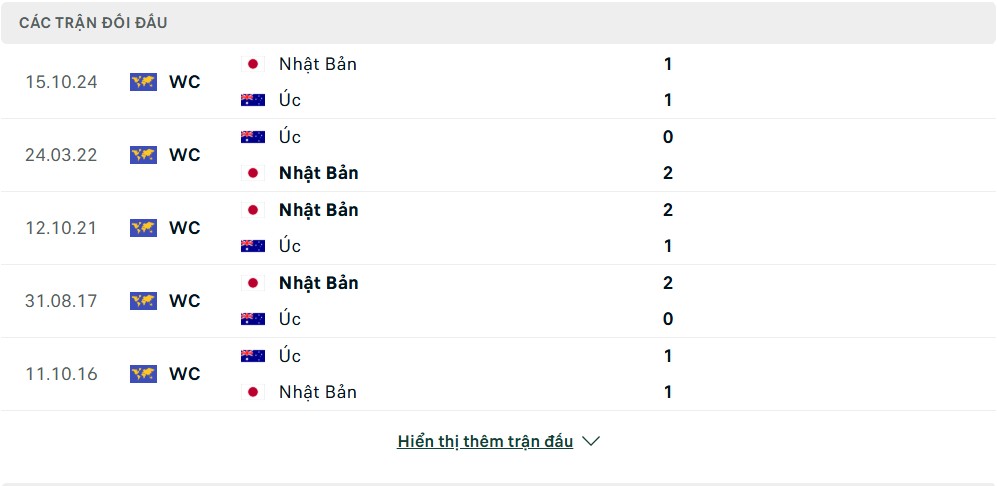Screen dimensions: 997x486
Task: Click the WC world map icon for 11.10.16
Action: [143, 373]
